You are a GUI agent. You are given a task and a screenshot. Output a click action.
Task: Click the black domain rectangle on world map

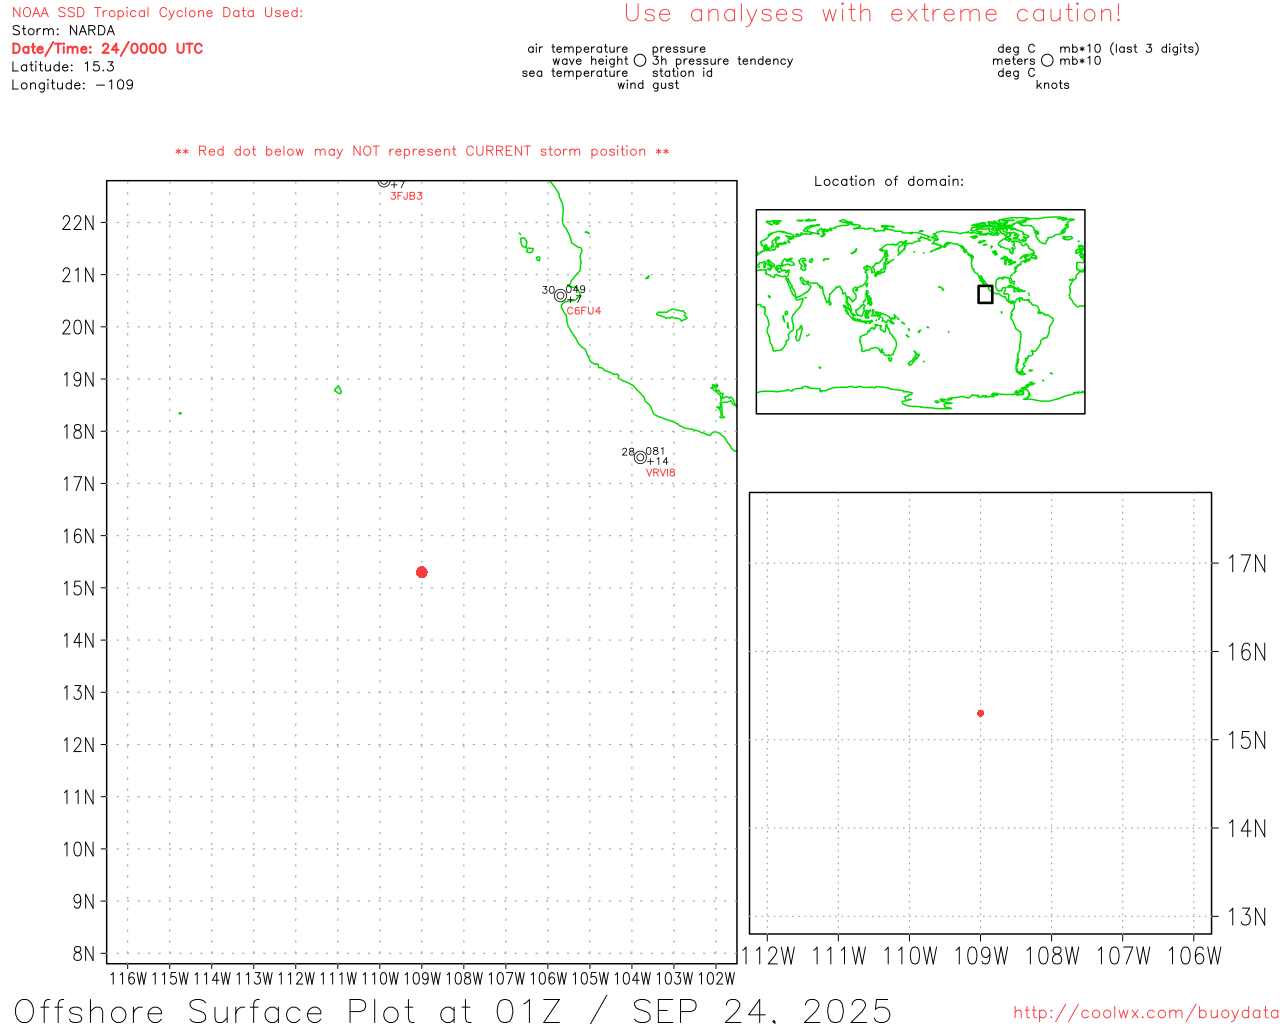[985, 294]
